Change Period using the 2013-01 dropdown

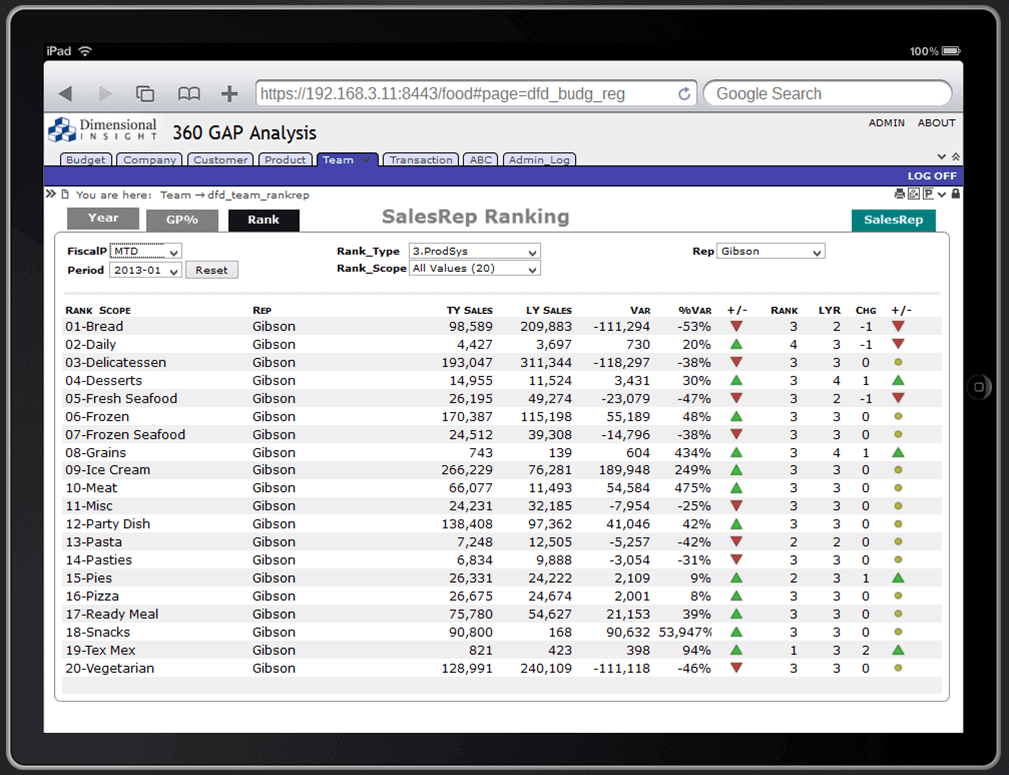click(145, 270)
